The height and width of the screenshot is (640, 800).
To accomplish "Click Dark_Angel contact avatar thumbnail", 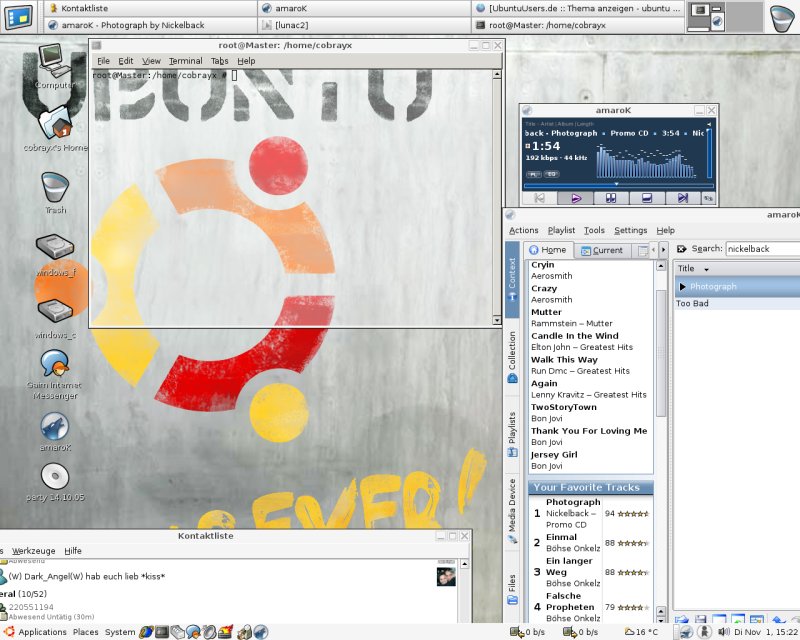I will pos(446,577).
